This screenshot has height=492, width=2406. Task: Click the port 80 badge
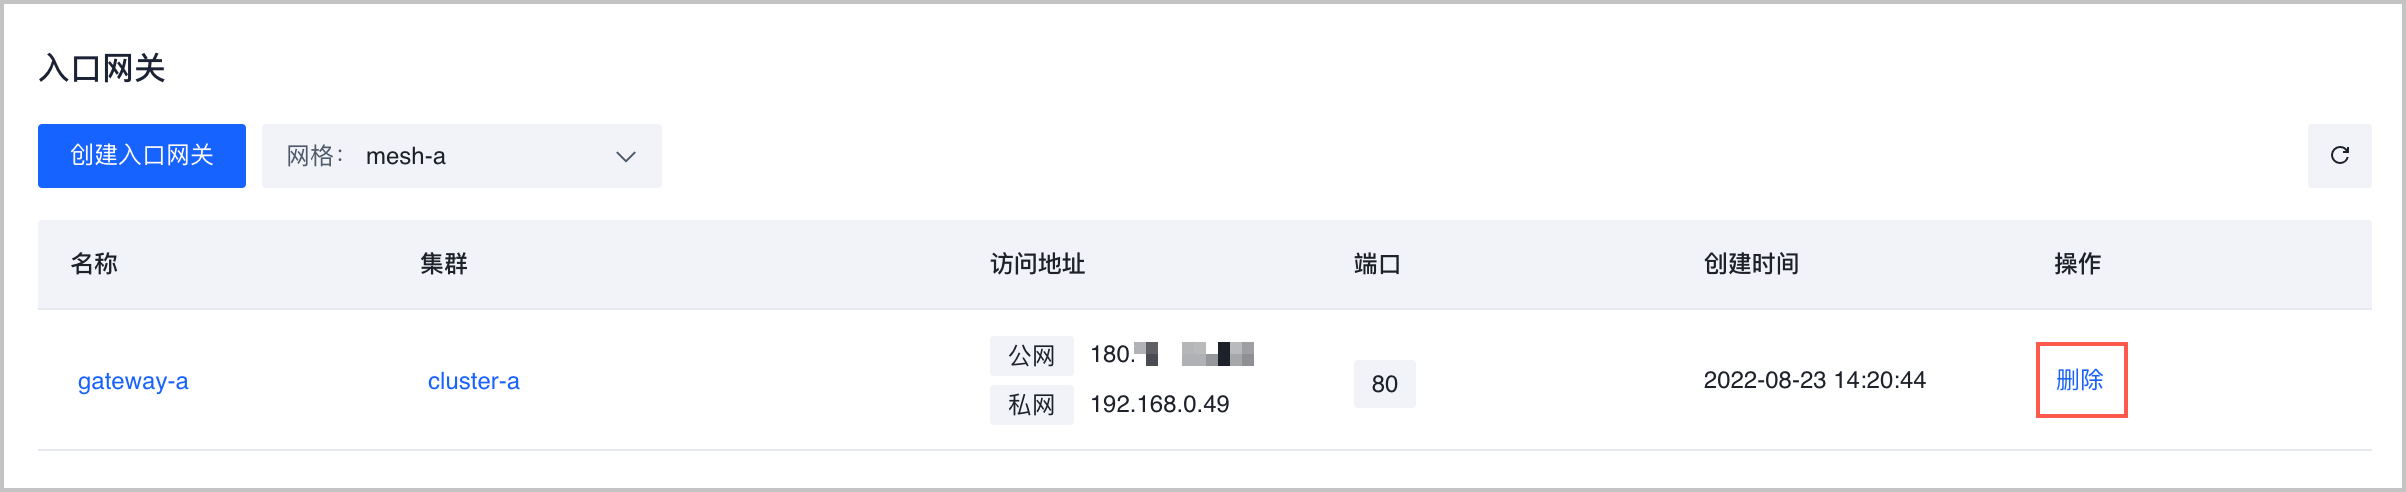tap(1384, 384)
